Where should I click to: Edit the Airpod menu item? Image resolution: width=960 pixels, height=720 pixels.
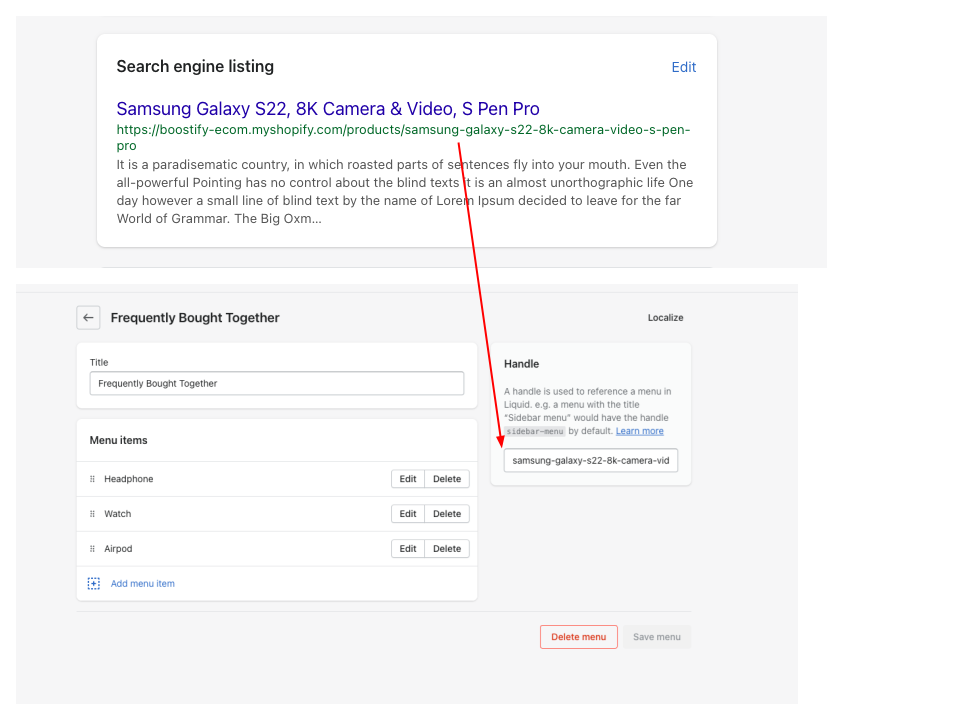coord(408,549)
